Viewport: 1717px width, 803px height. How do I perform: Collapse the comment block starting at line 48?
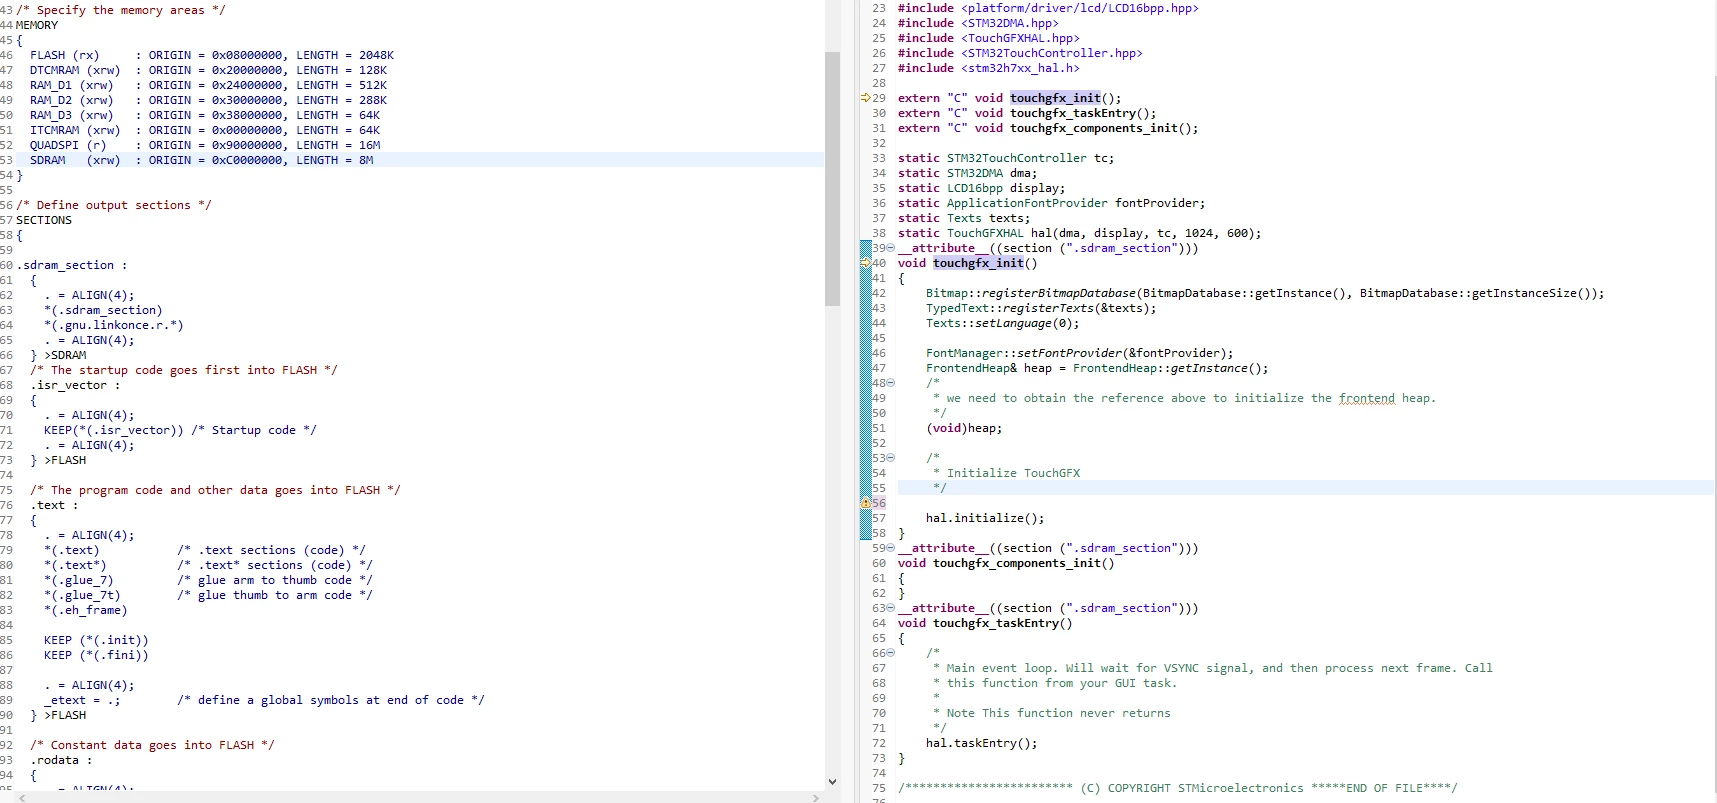(x=890, y=383)
